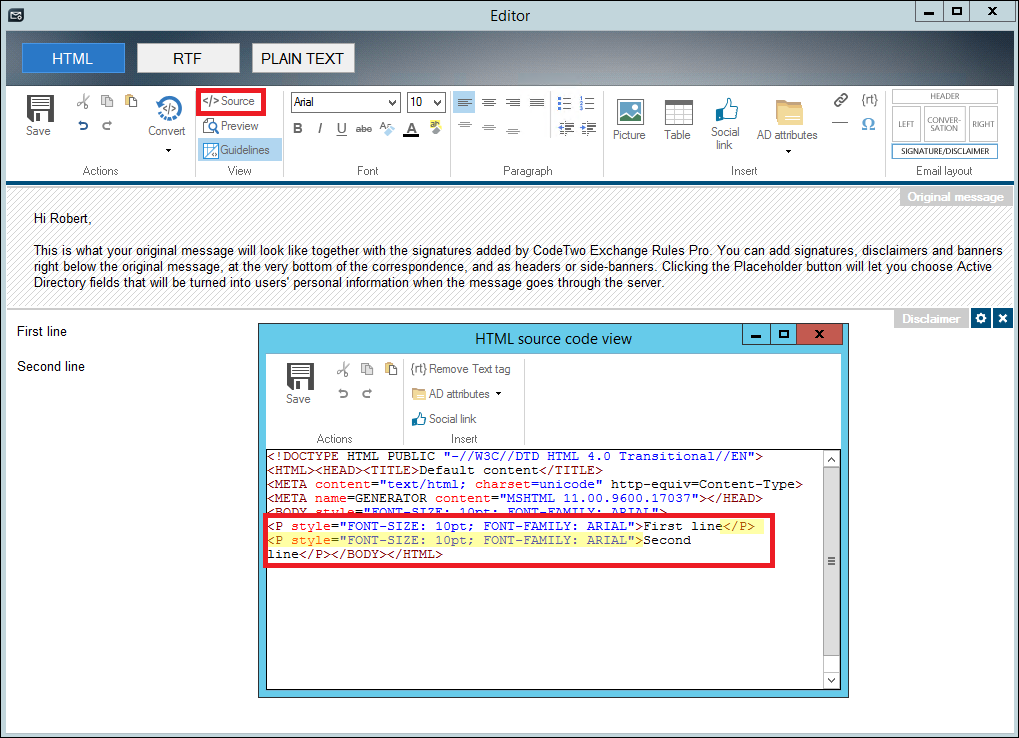The image size is (1019, 738).
Task: Switch to the PLAIN TEXT tab
Action: pos(302,58)
